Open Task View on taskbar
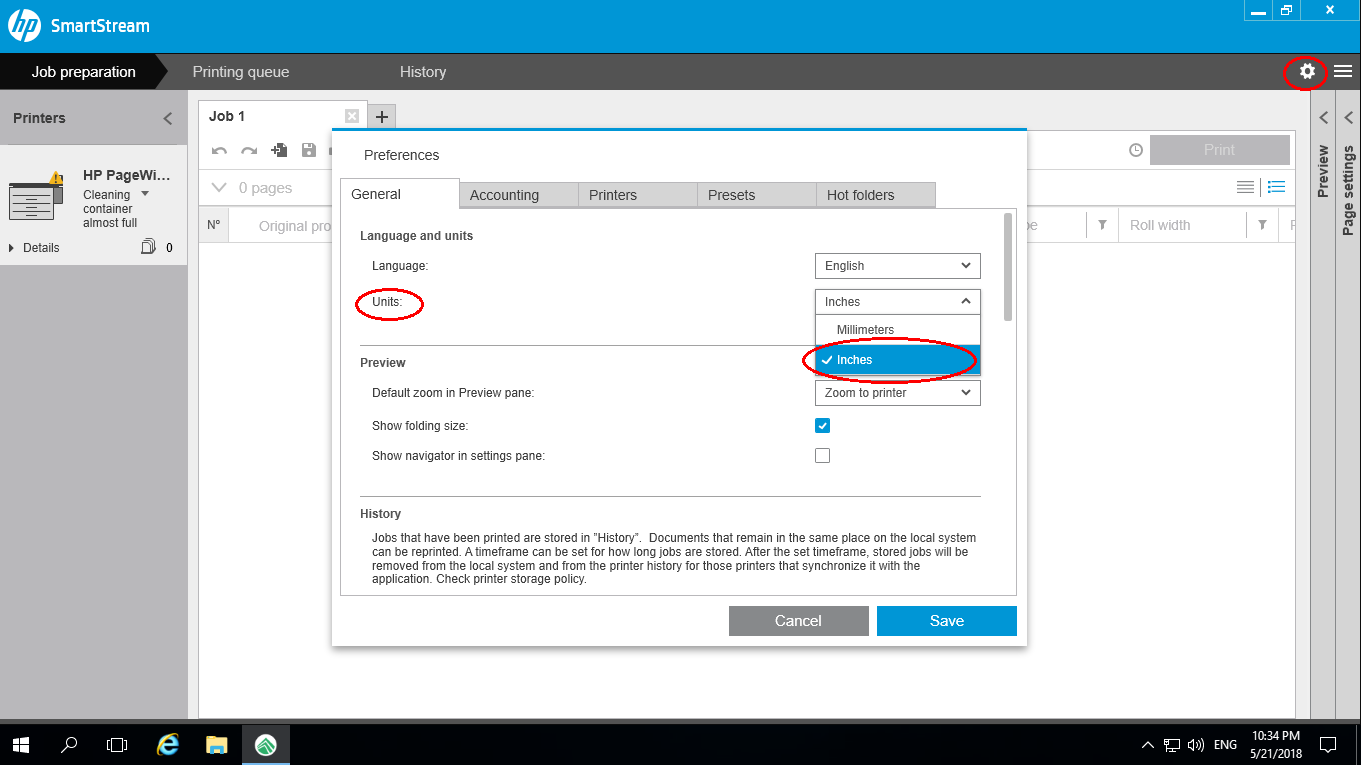The height and width of the screenshot is (769, 1361). click(x=117, y=745)
